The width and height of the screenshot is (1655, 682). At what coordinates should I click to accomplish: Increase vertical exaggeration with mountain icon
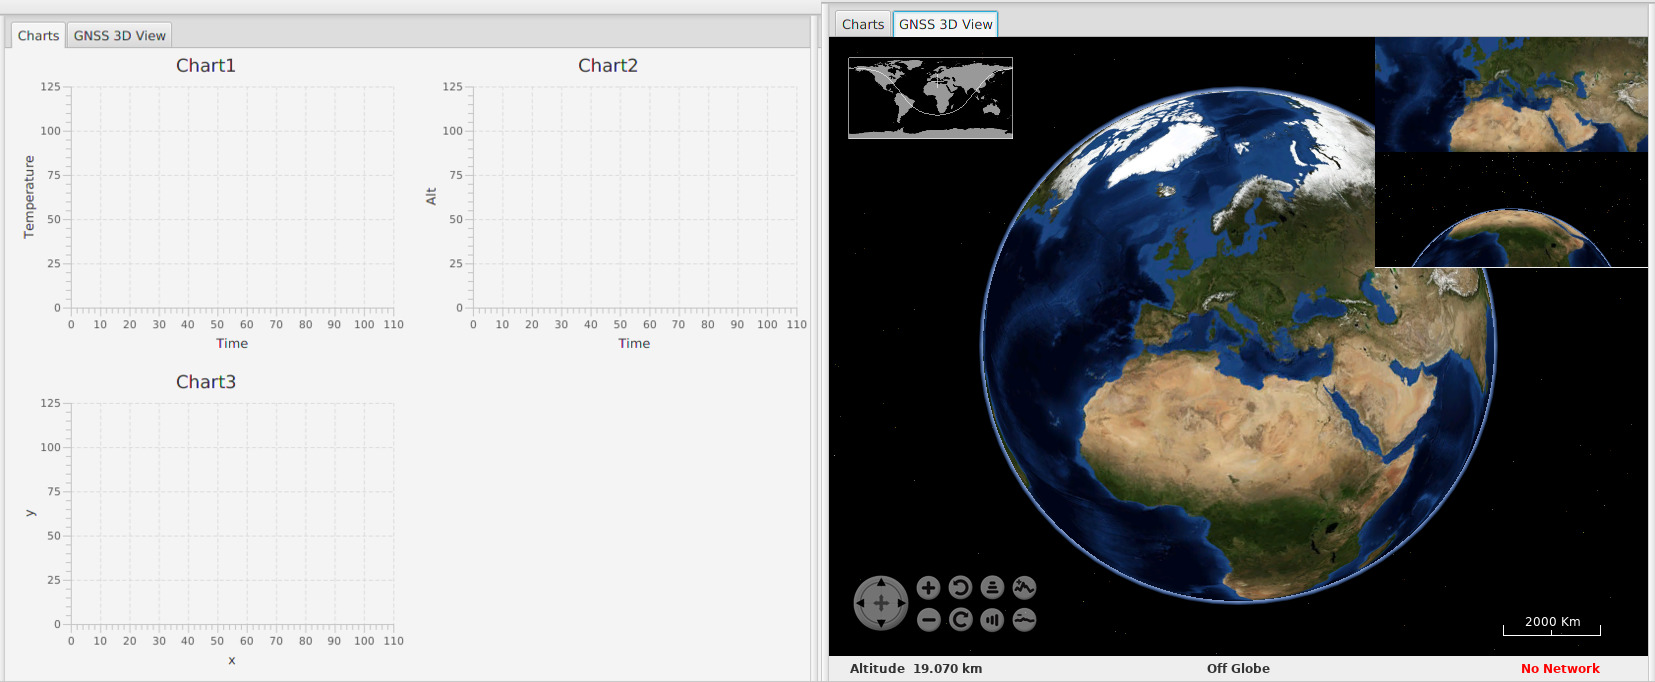click(1024, 588)
